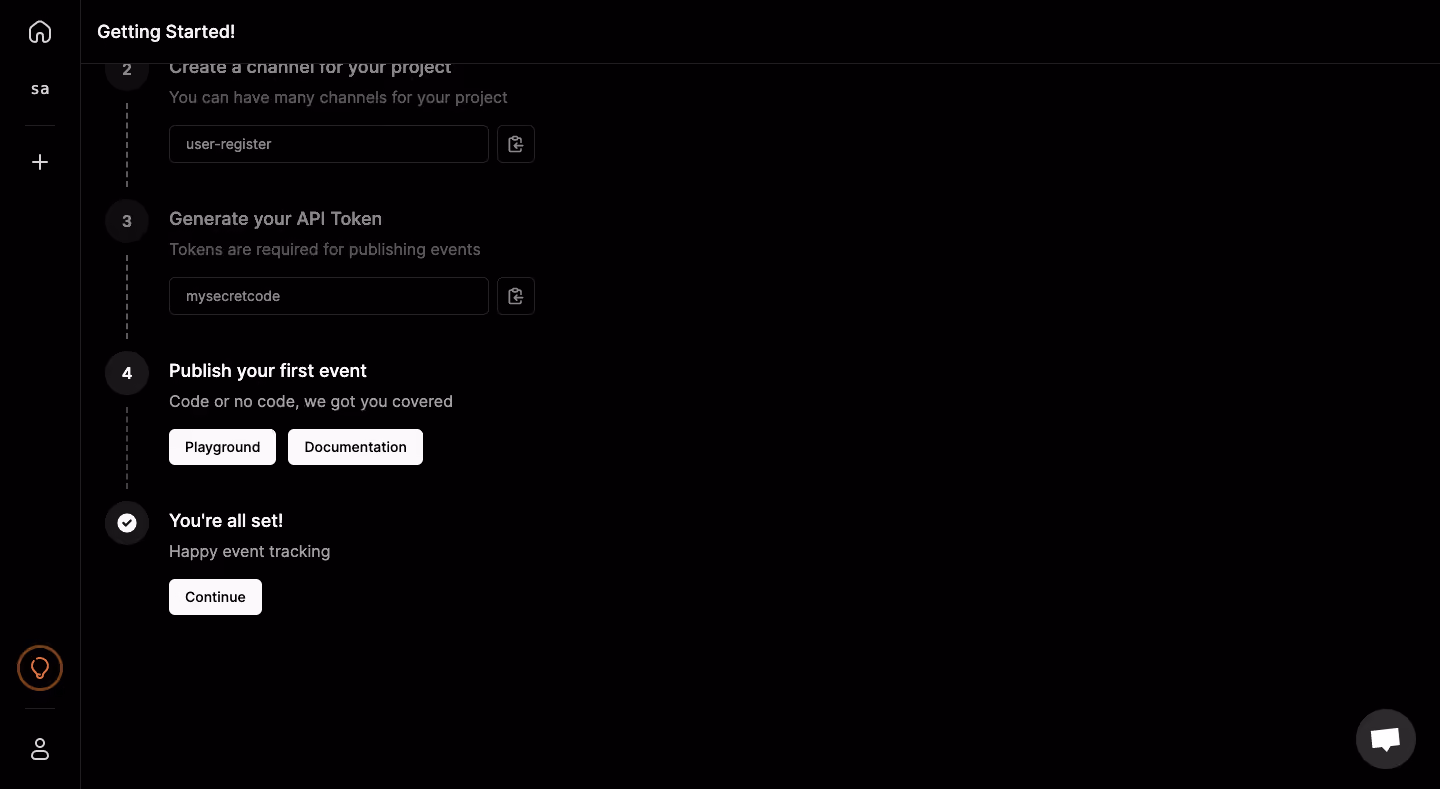Image resolution: width=1440 pixels, height=789 pixels.
Task: Click the Continue button
Action: pyautogui.click(x=215, y=597)
